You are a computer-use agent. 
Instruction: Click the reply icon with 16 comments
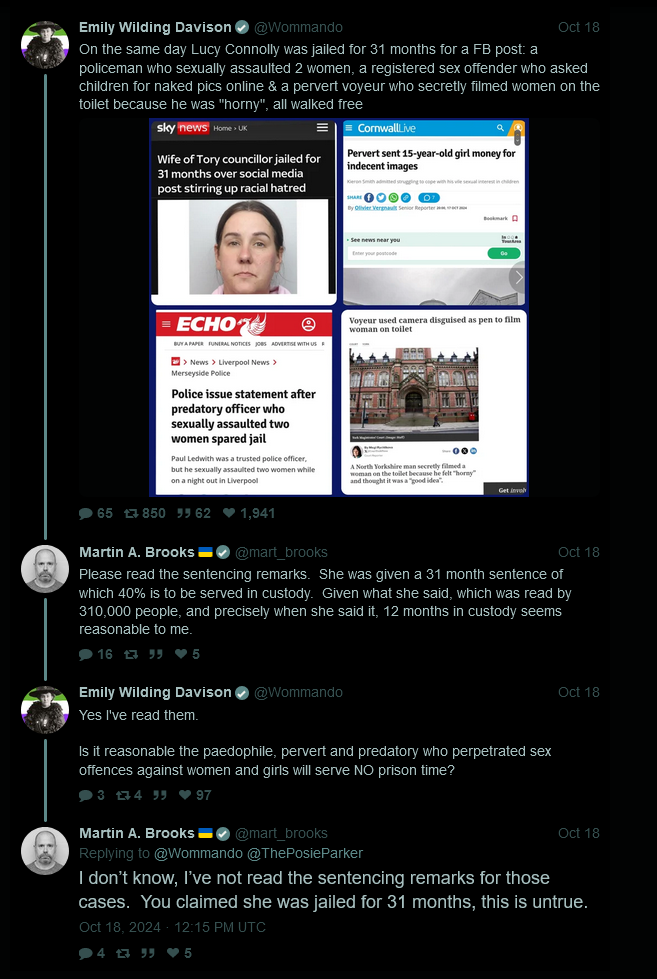coord(86,654)
